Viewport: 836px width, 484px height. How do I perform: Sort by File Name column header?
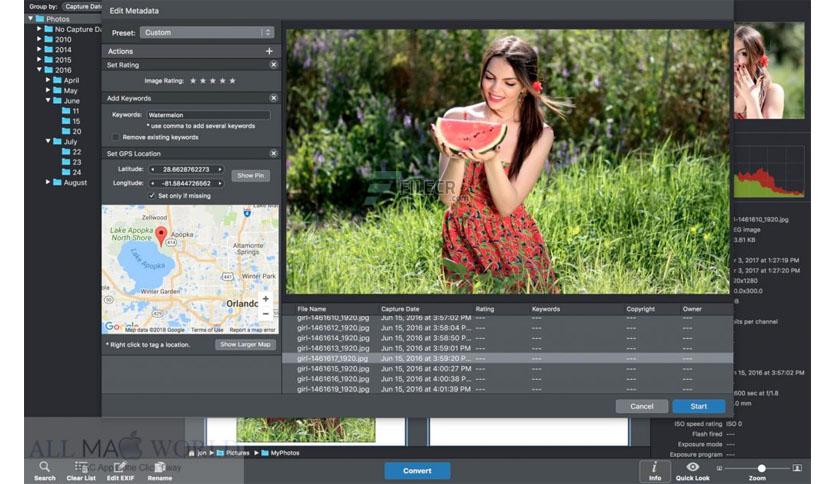311,309
